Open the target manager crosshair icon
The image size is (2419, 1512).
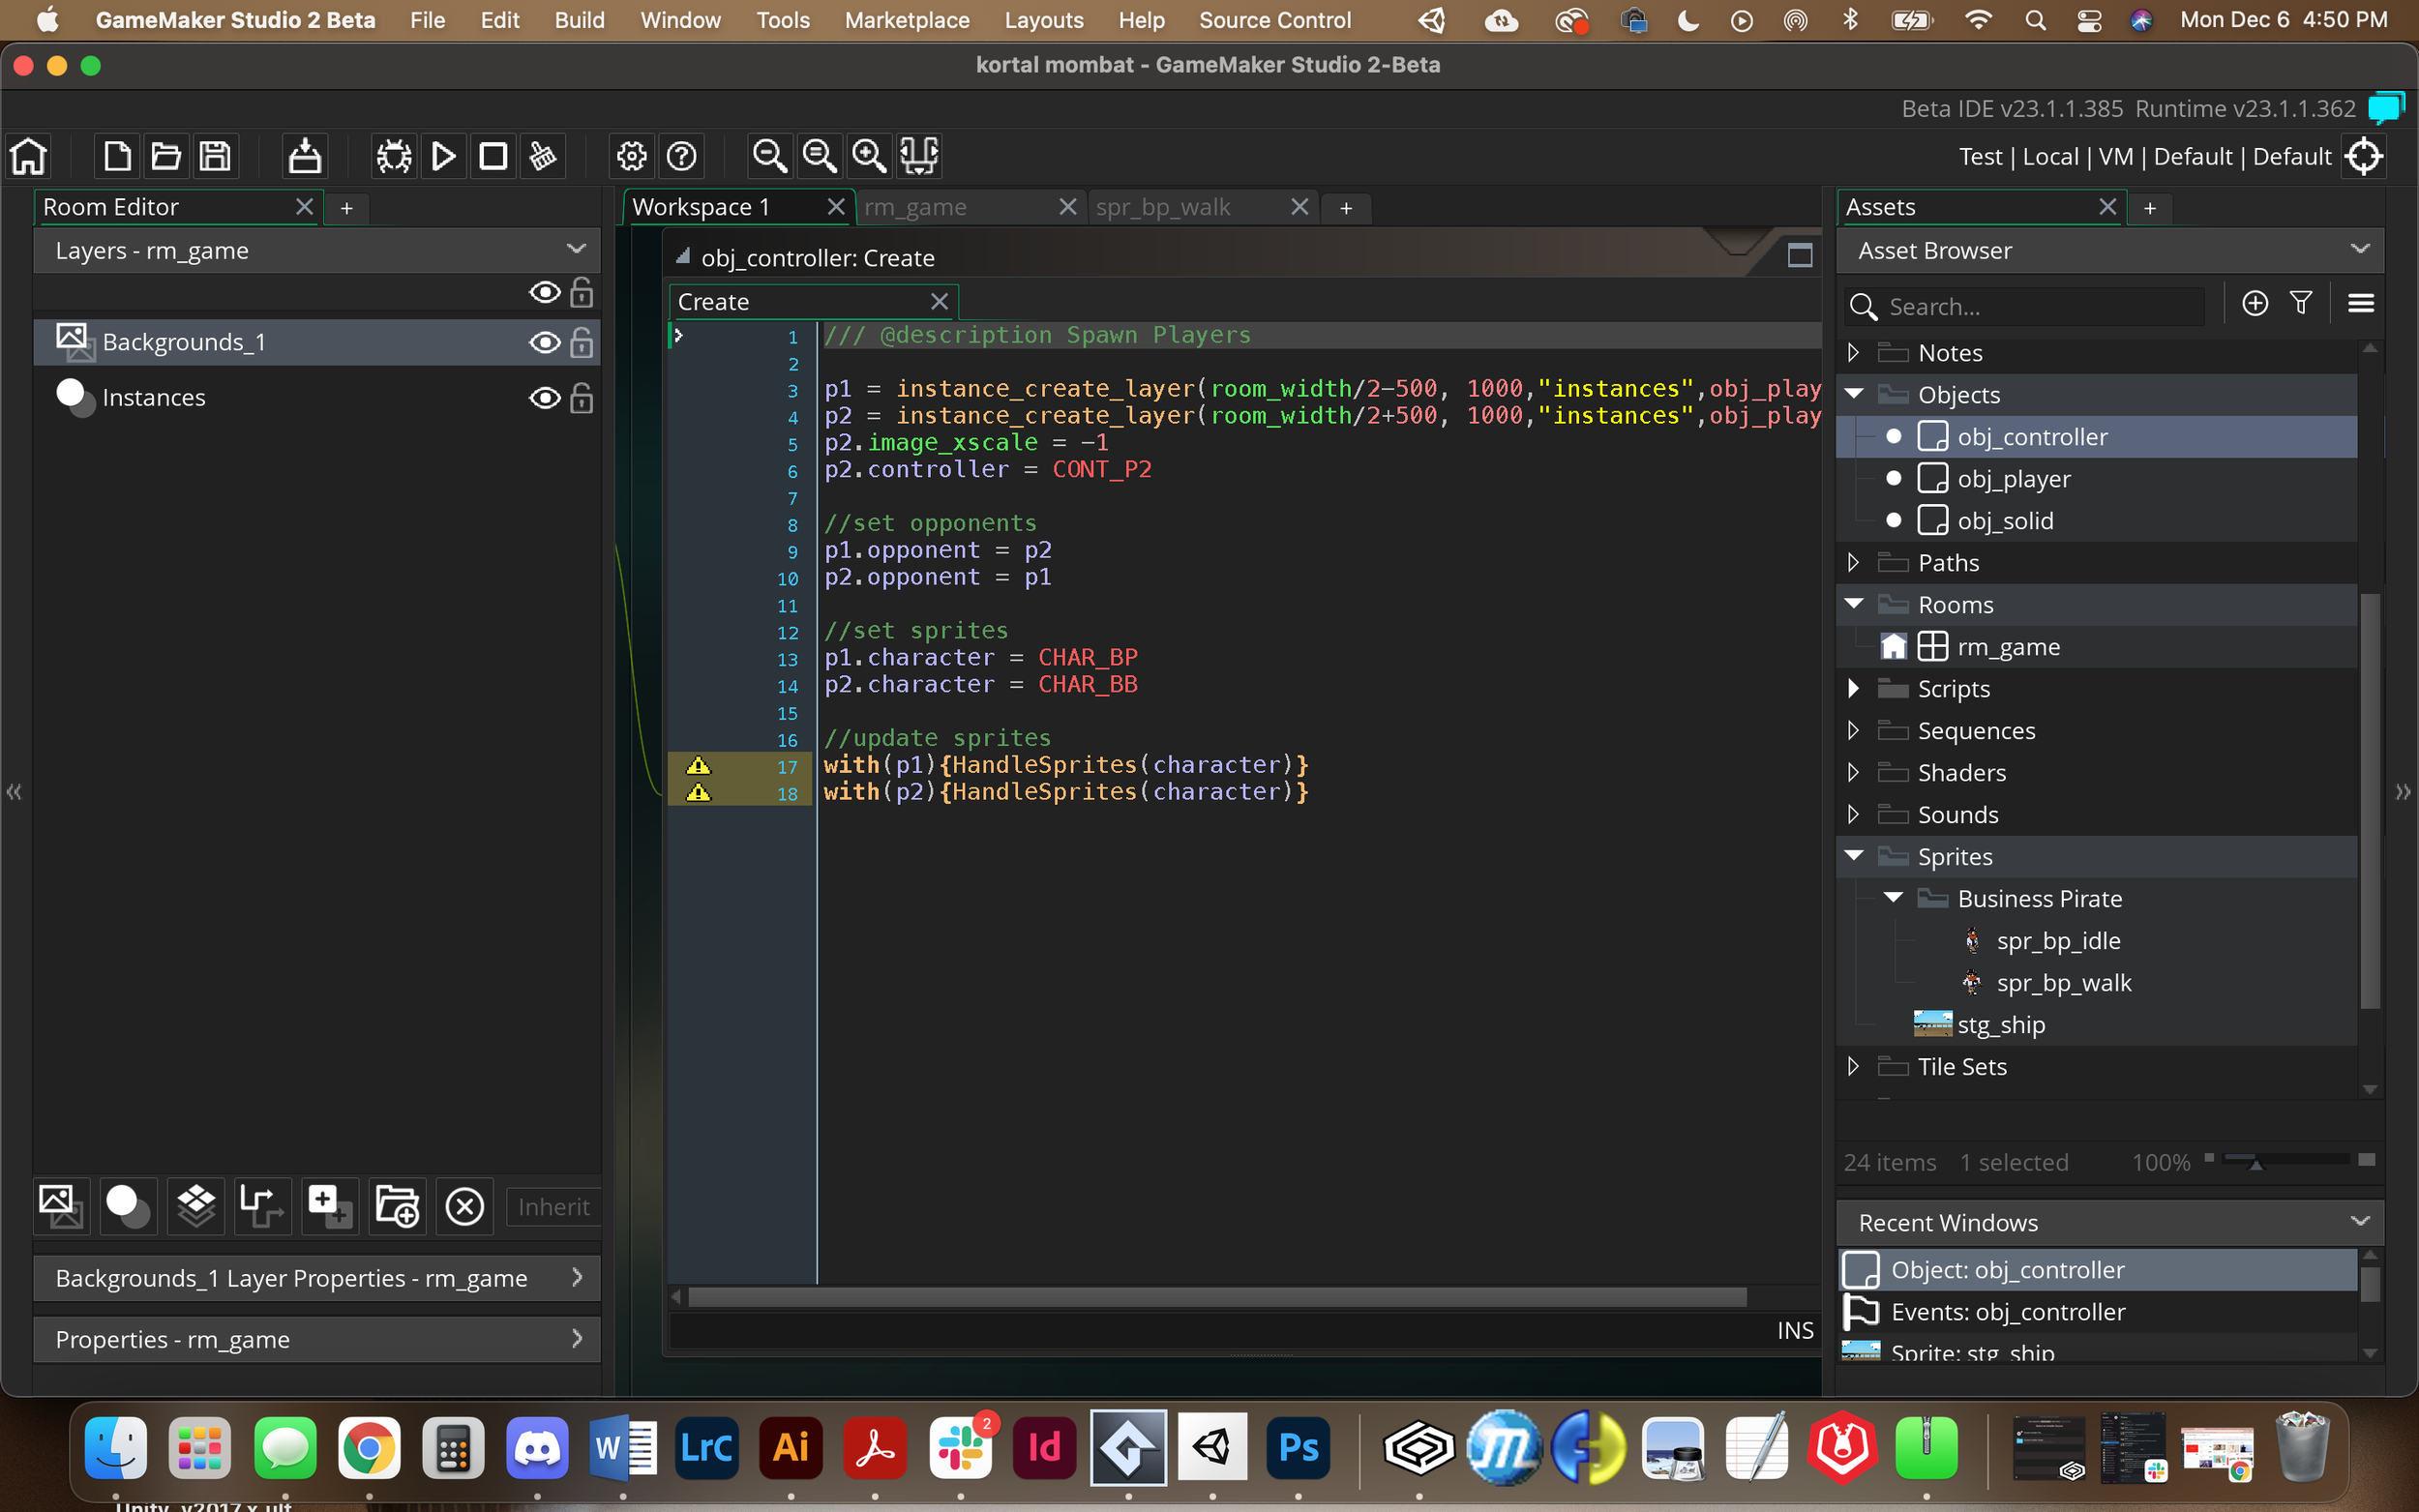click(2365, 157)
